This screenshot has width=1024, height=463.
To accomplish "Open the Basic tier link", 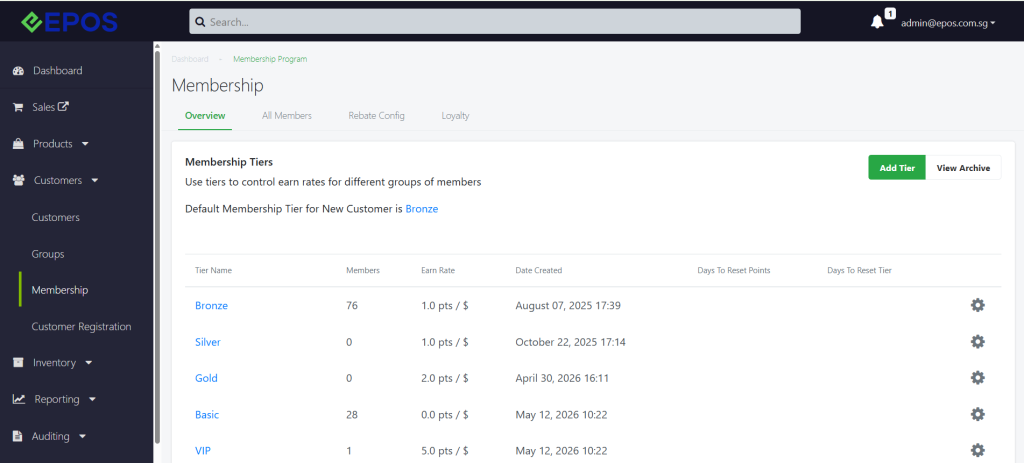I will coord(207,414).
